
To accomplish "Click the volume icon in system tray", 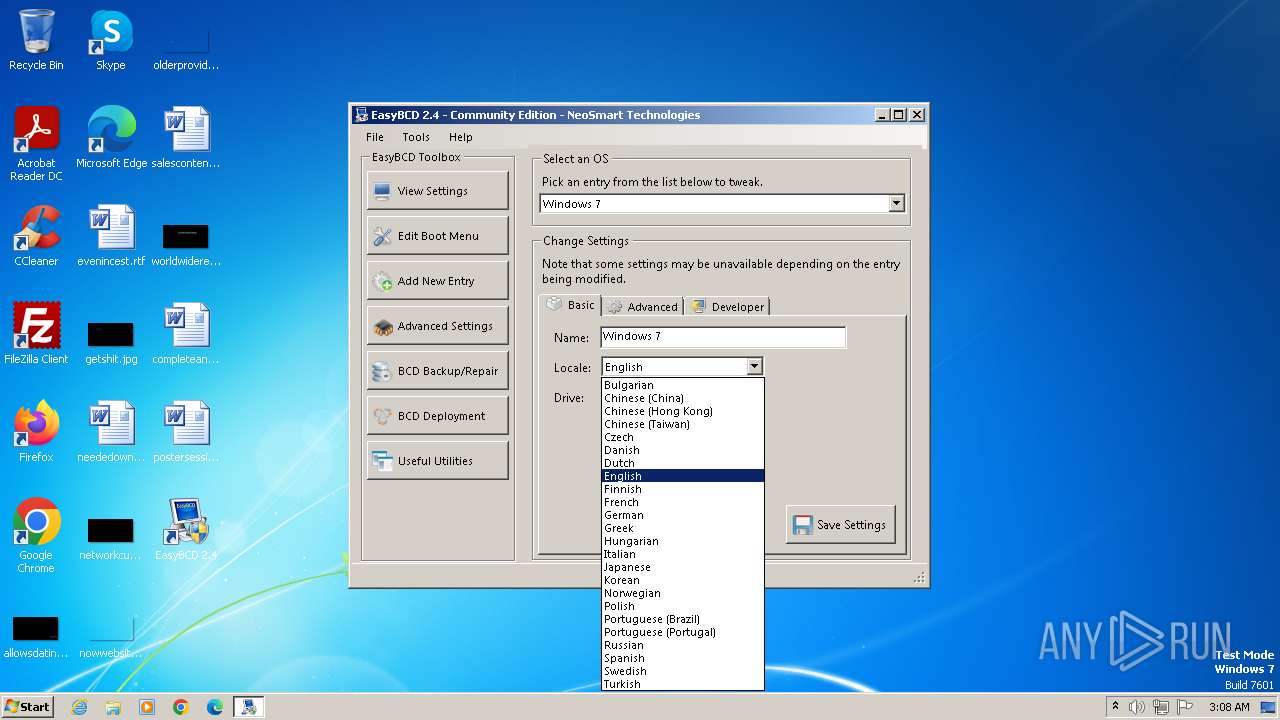I will click(1137, 707).
